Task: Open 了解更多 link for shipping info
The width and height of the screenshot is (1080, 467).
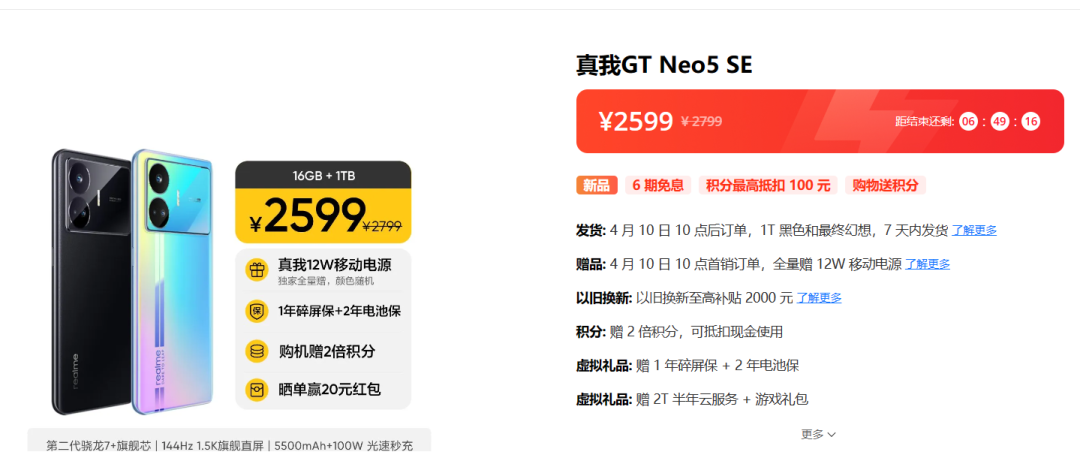Action: pyautogui.click(x=974, y=230)
